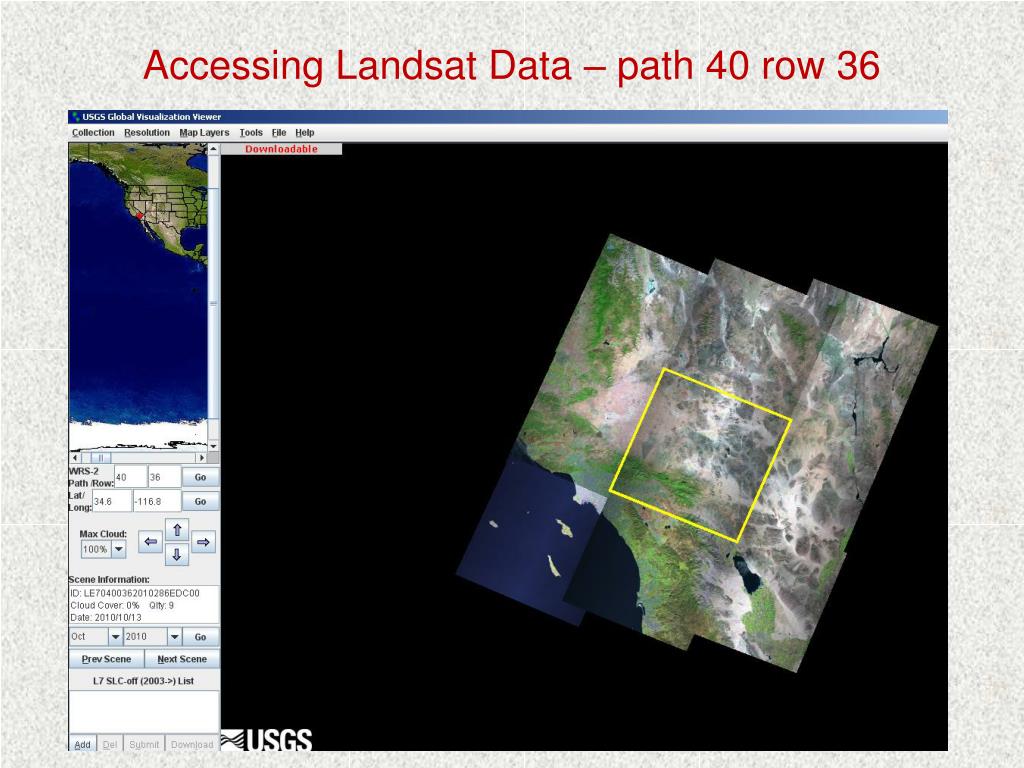1024x768 pixels.
Task: Click the USGS viewer title bar icon
Action: (x=76, y=117)
